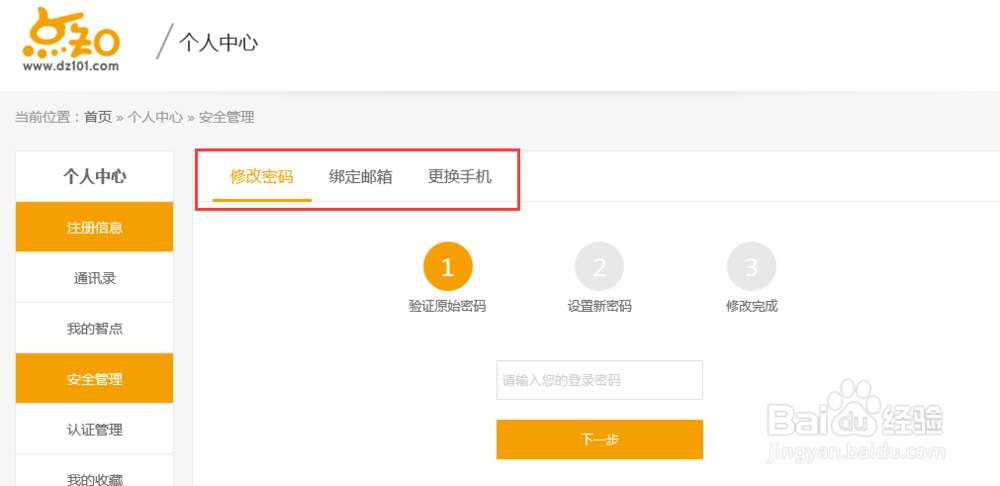This screenshot has width=1000, height=486.
Task: Go to 首页 breadcrumb link
Action: tap(98, 117)
